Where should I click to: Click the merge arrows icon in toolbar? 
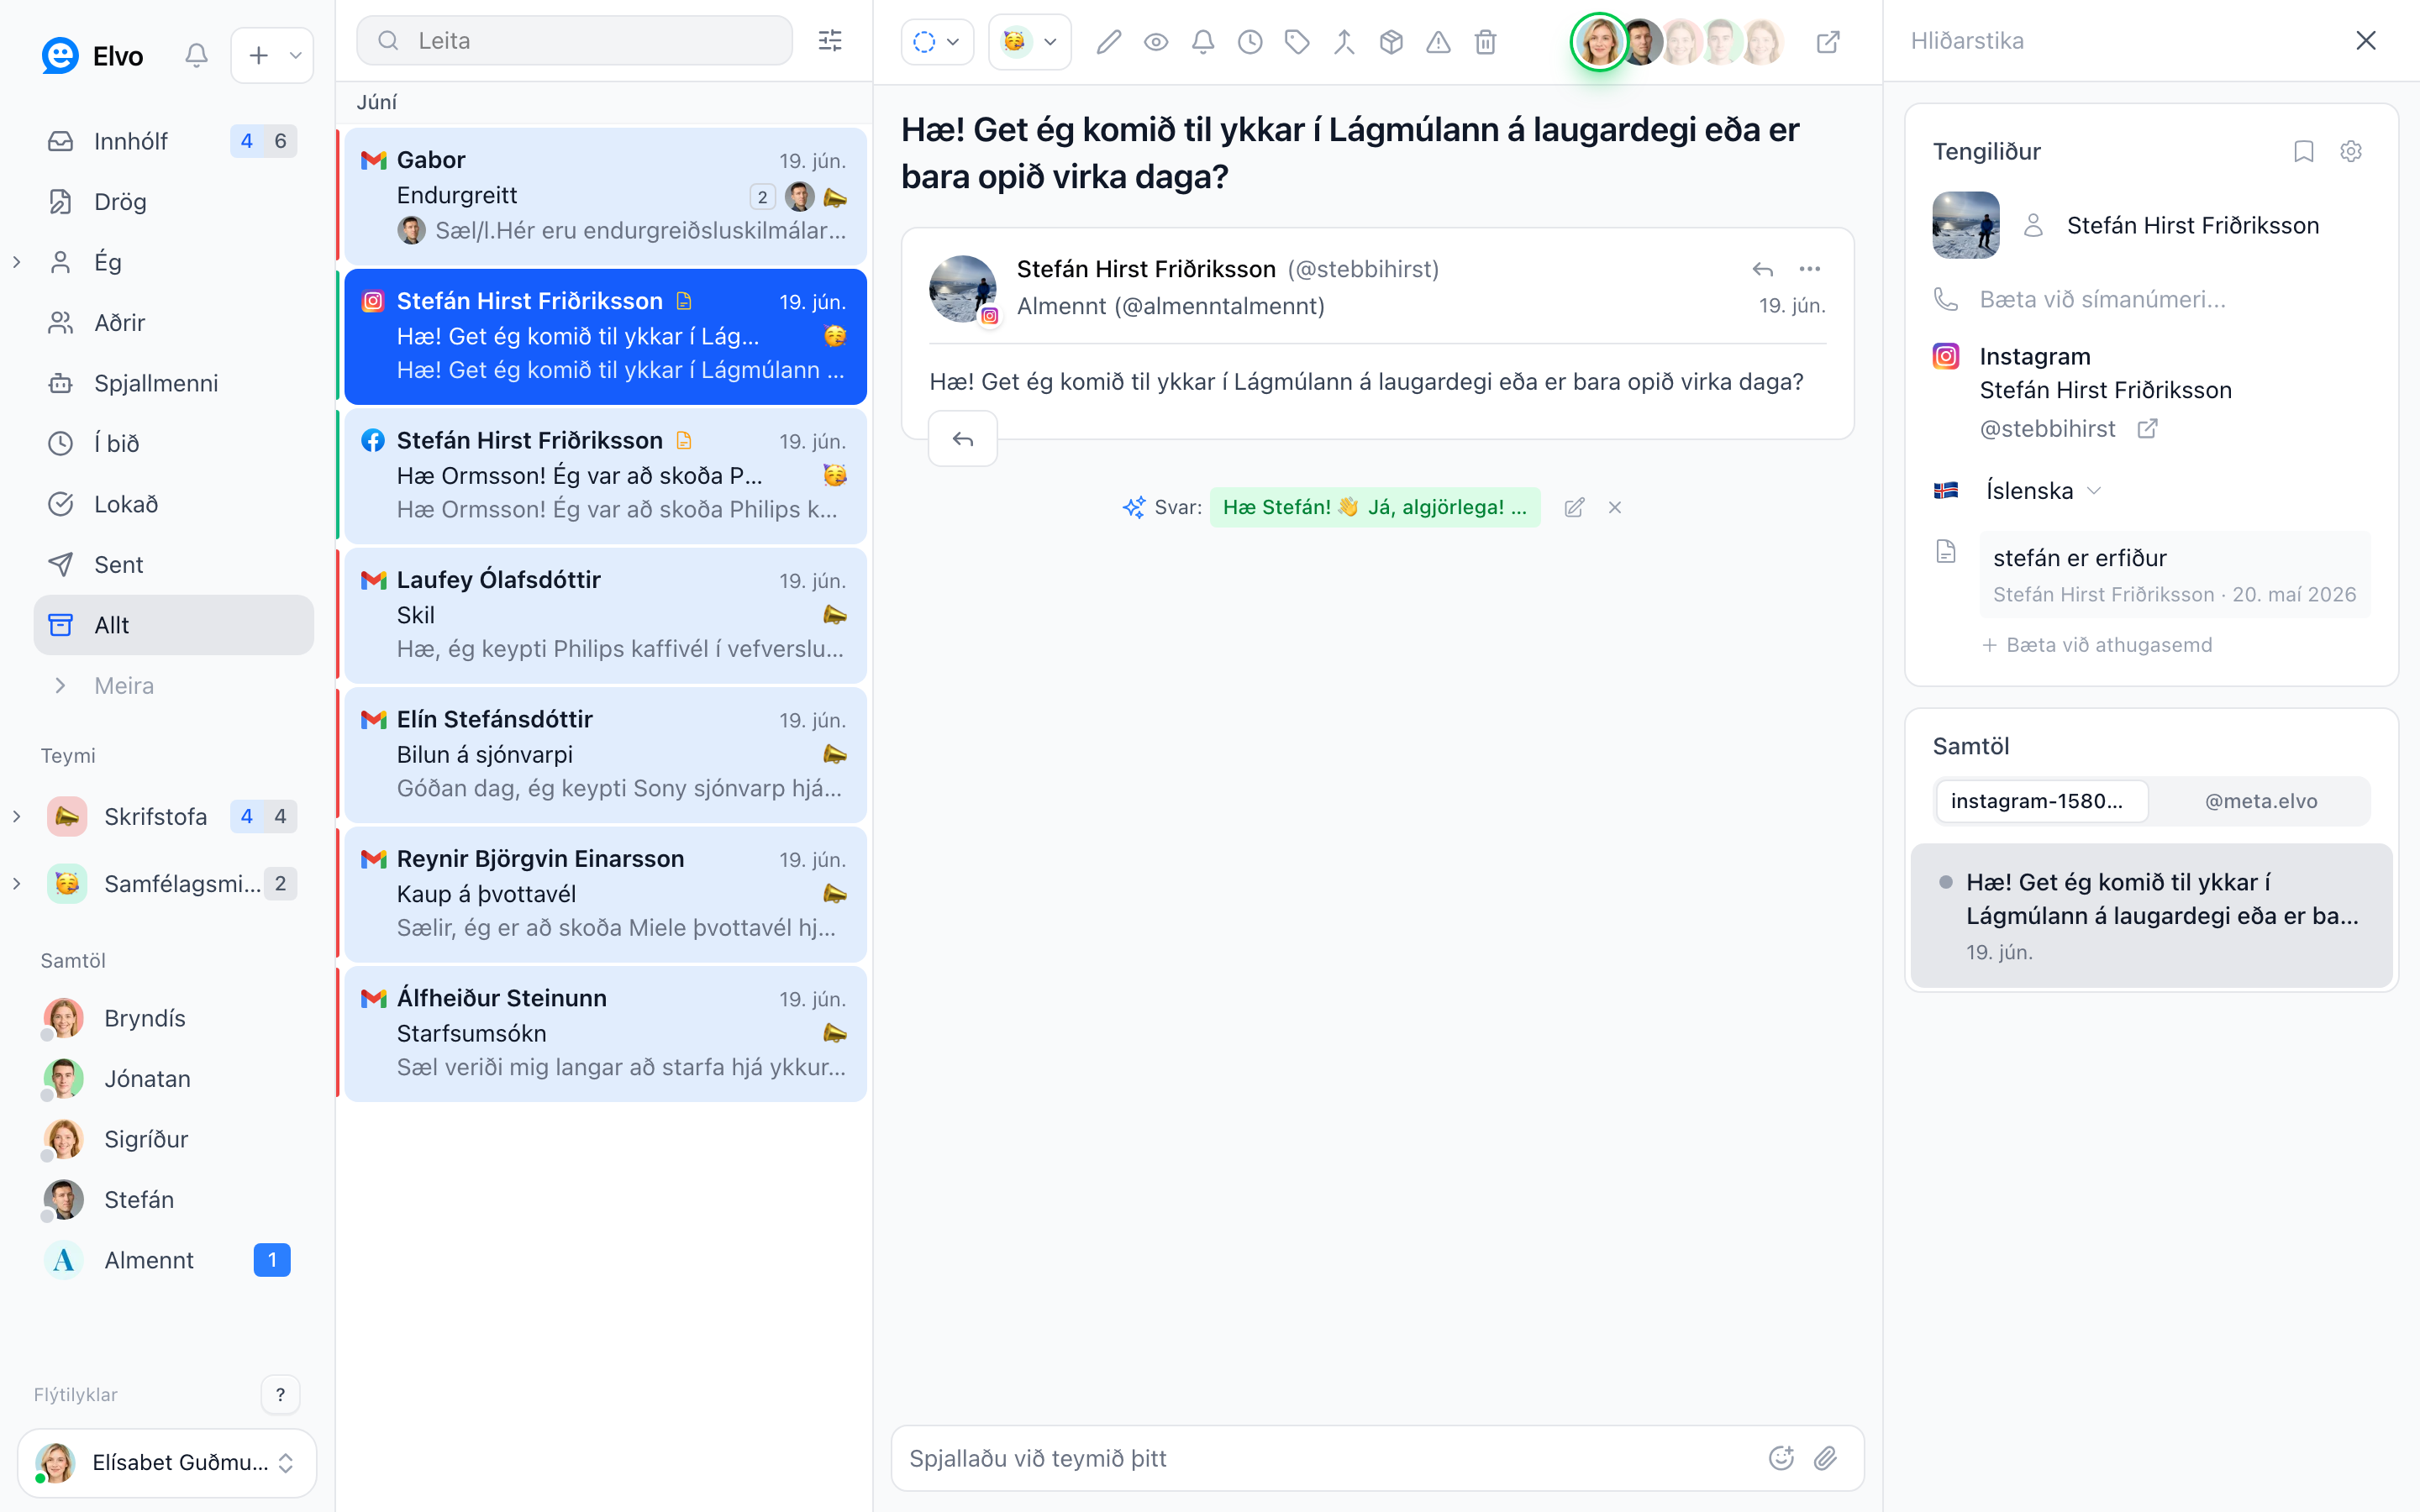(1344, 42)
